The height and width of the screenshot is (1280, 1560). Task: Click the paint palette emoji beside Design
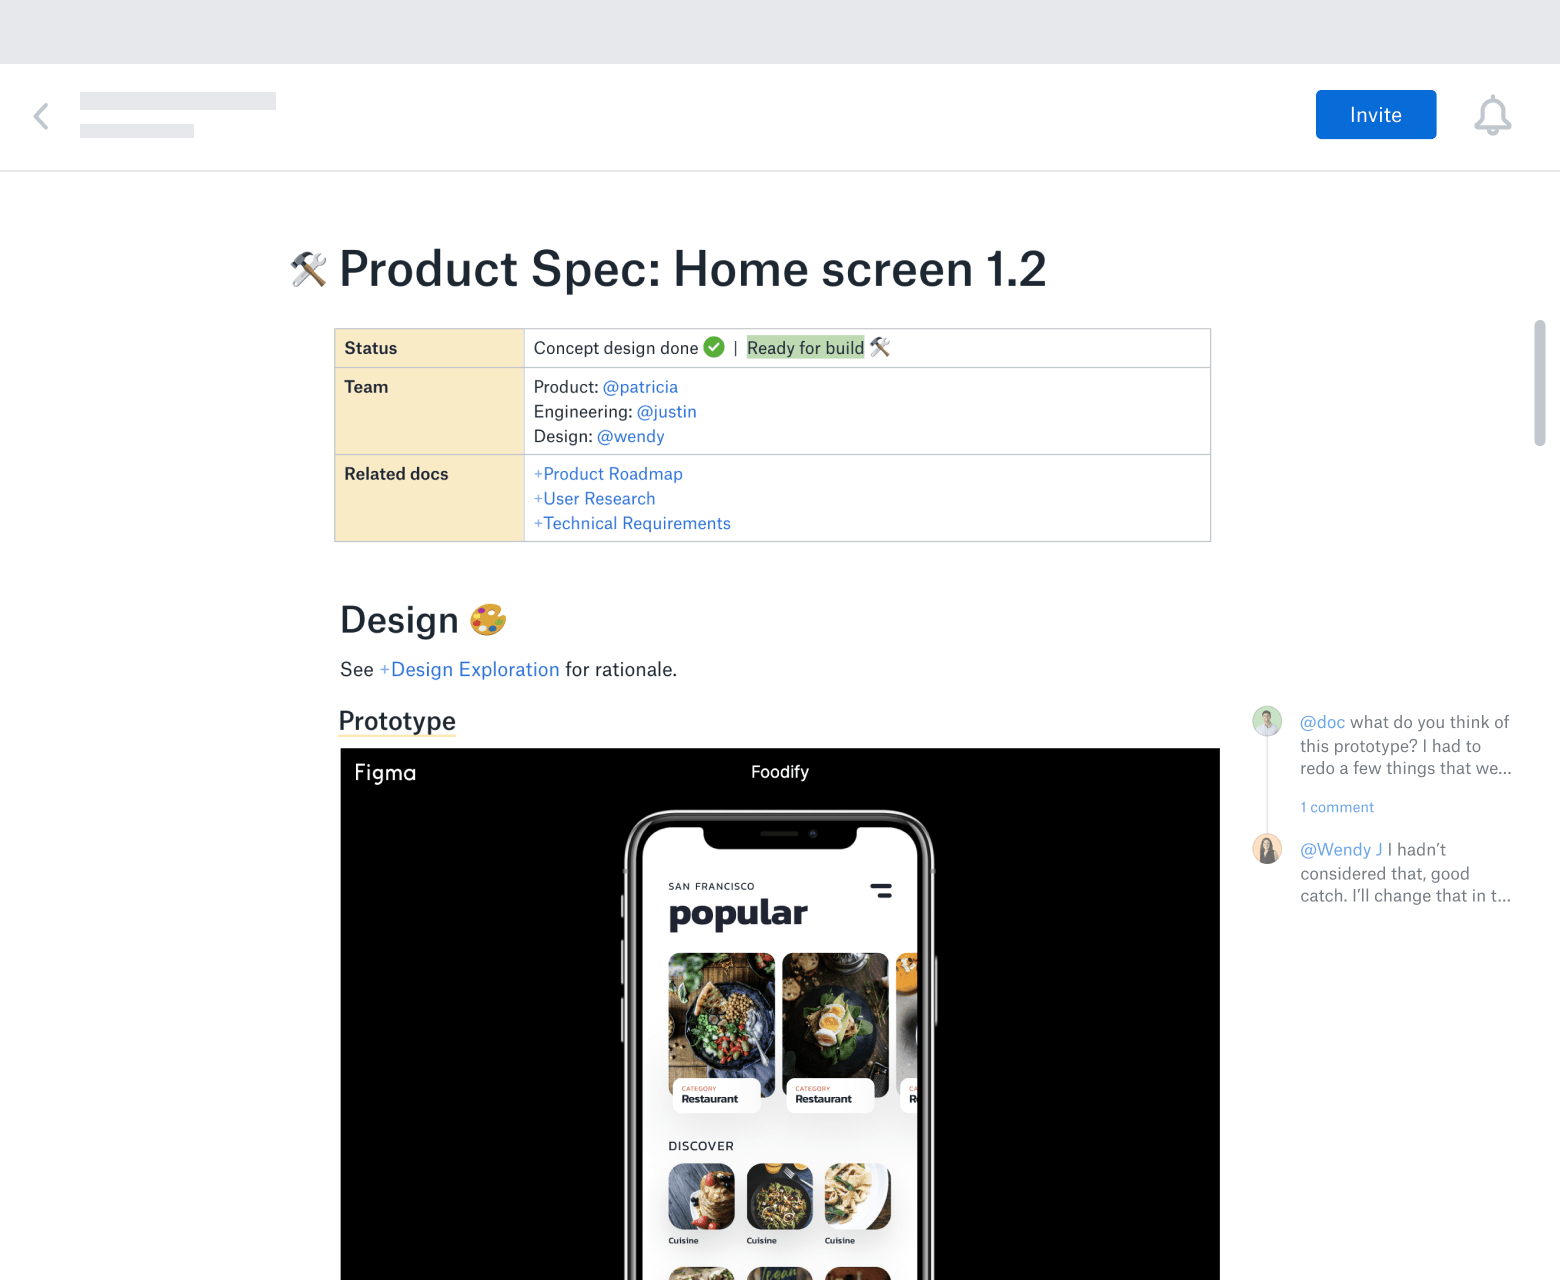488,620
